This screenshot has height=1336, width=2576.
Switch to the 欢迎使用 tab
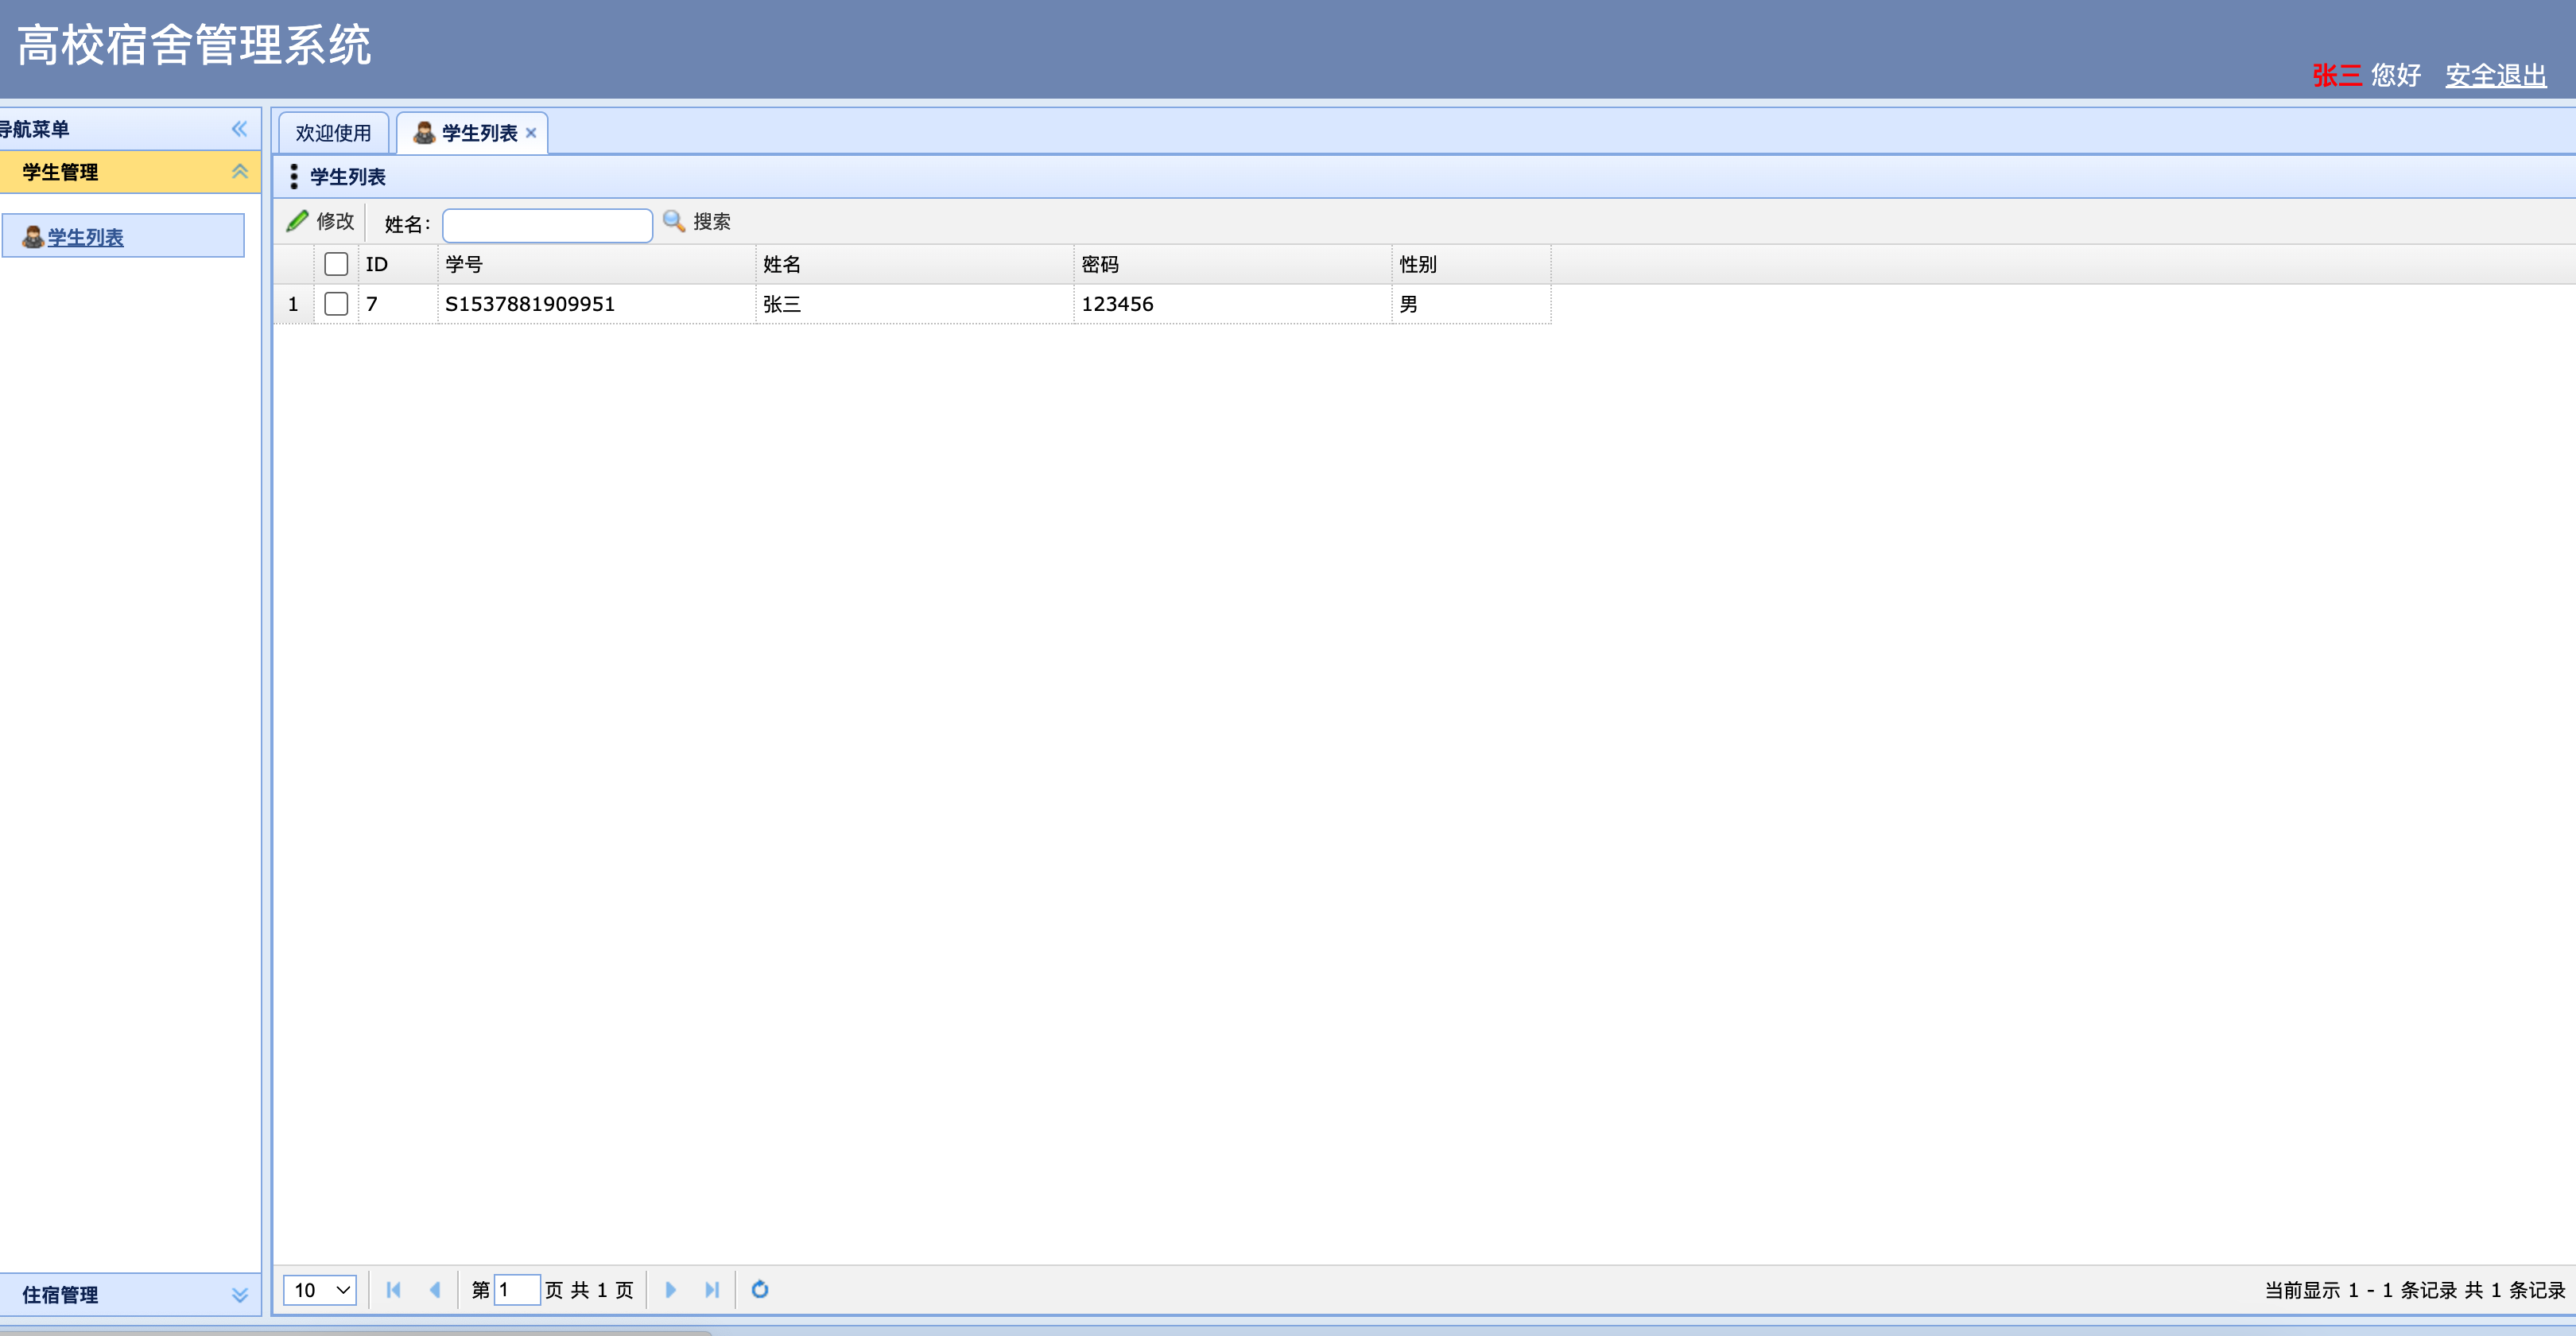pos(333,133)
